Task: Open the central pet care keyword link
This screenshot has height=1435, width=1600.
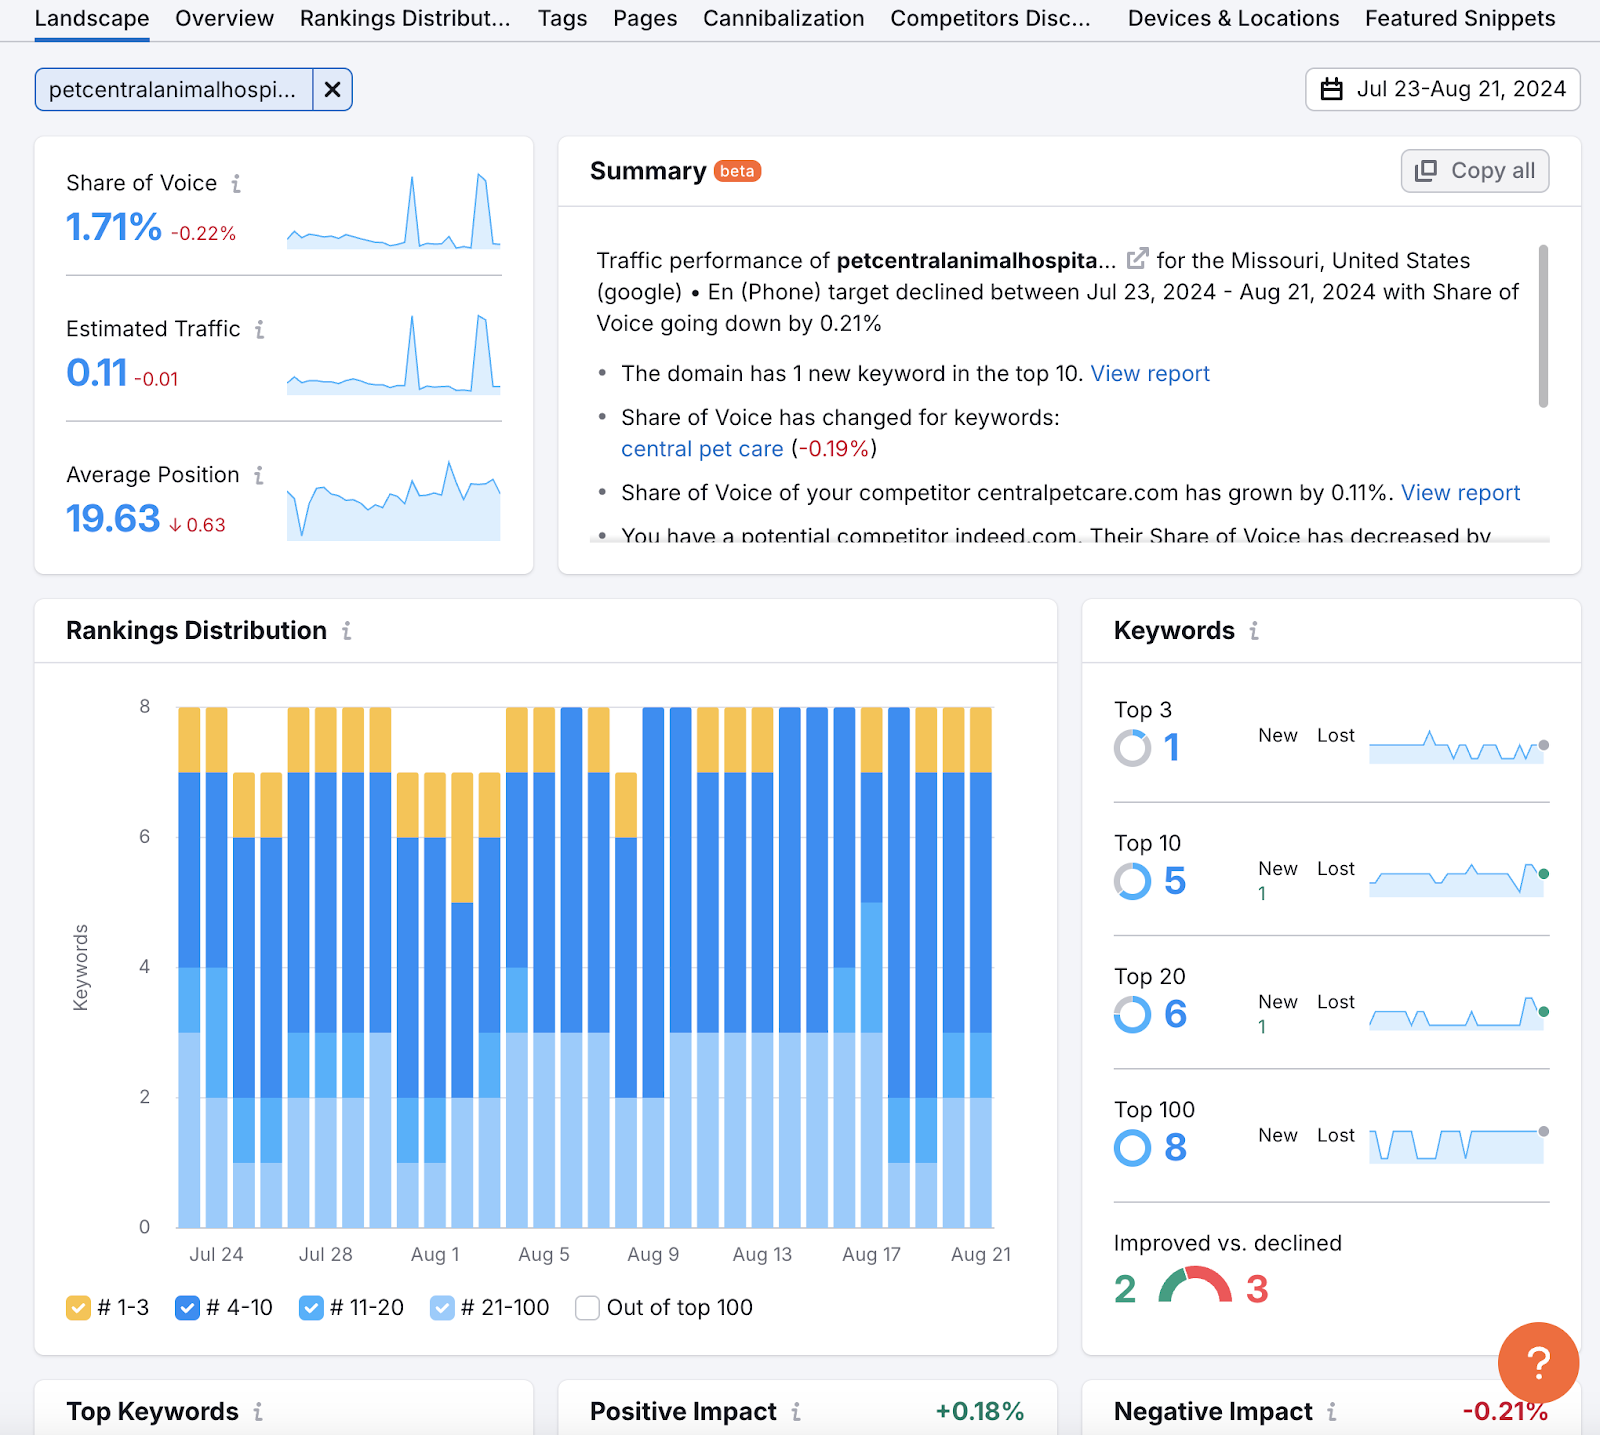Action: pos(702,449)
